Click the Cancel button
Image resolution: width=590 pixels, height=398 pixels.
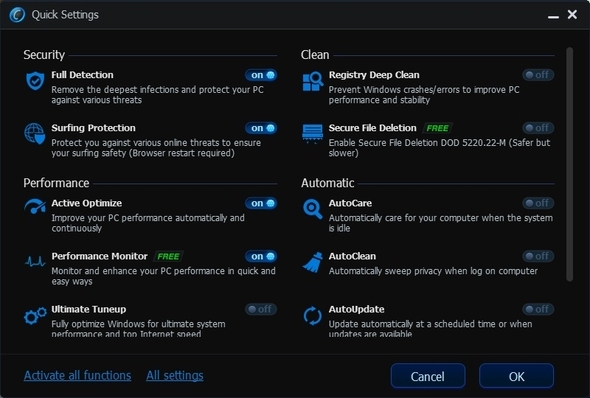pyautogui.click(x=428, y=376)
